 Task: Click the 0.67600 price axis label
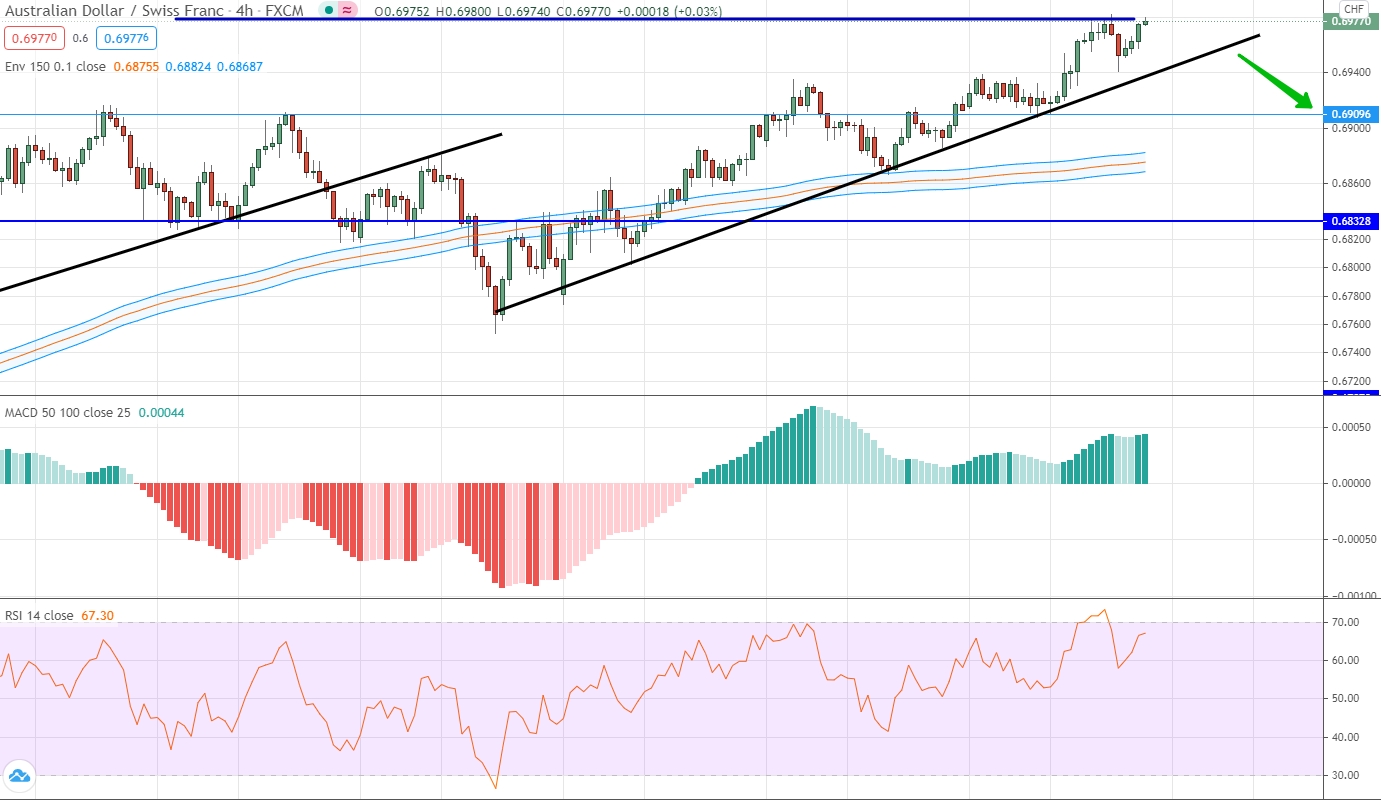pos(1350,324)
